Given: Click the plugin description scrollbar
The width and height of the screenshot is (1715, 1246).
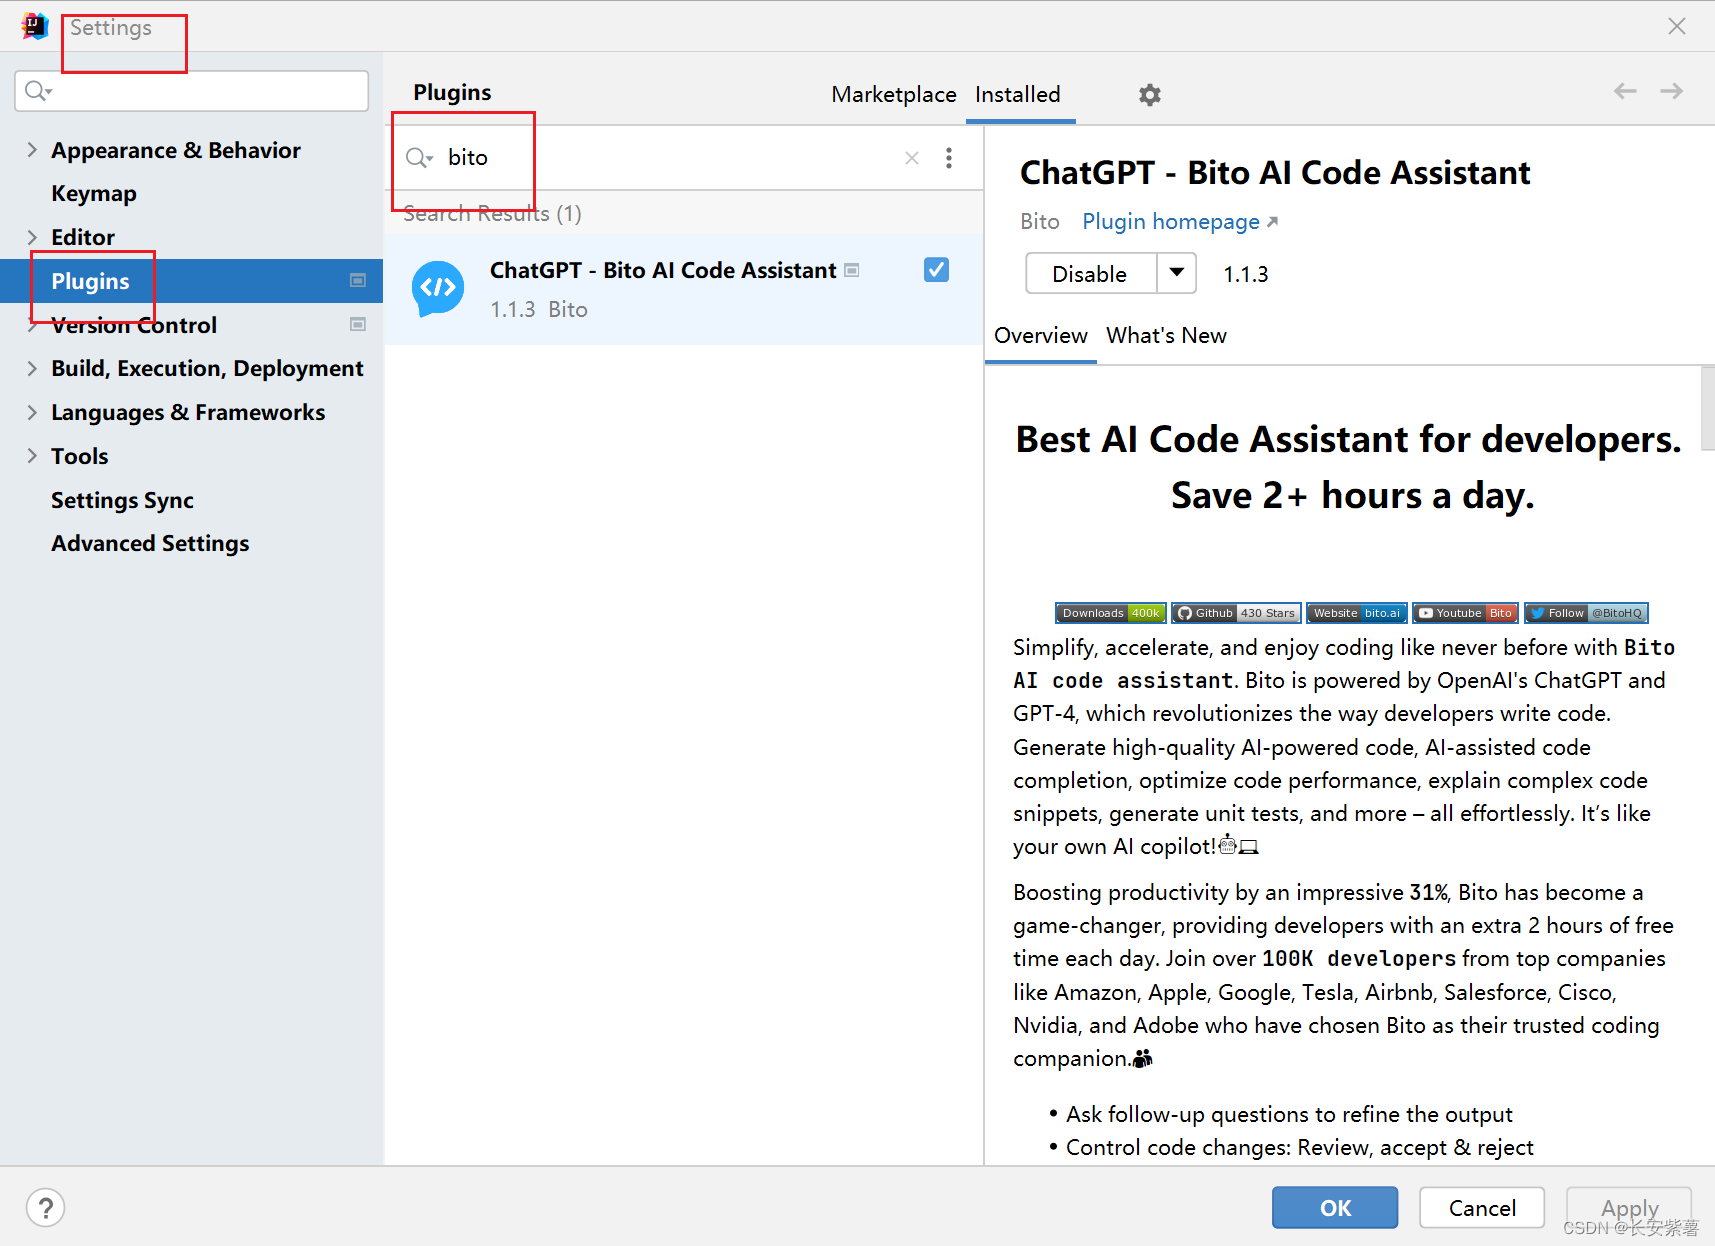Looking at the screenshot, I should 1707,409.
